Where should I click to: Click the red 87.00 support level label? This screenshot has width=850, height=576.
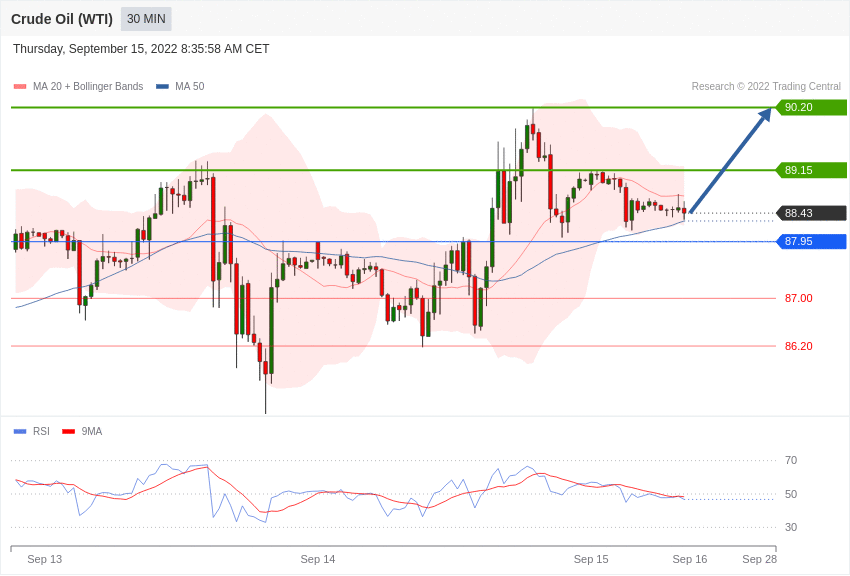click(799, 298)
